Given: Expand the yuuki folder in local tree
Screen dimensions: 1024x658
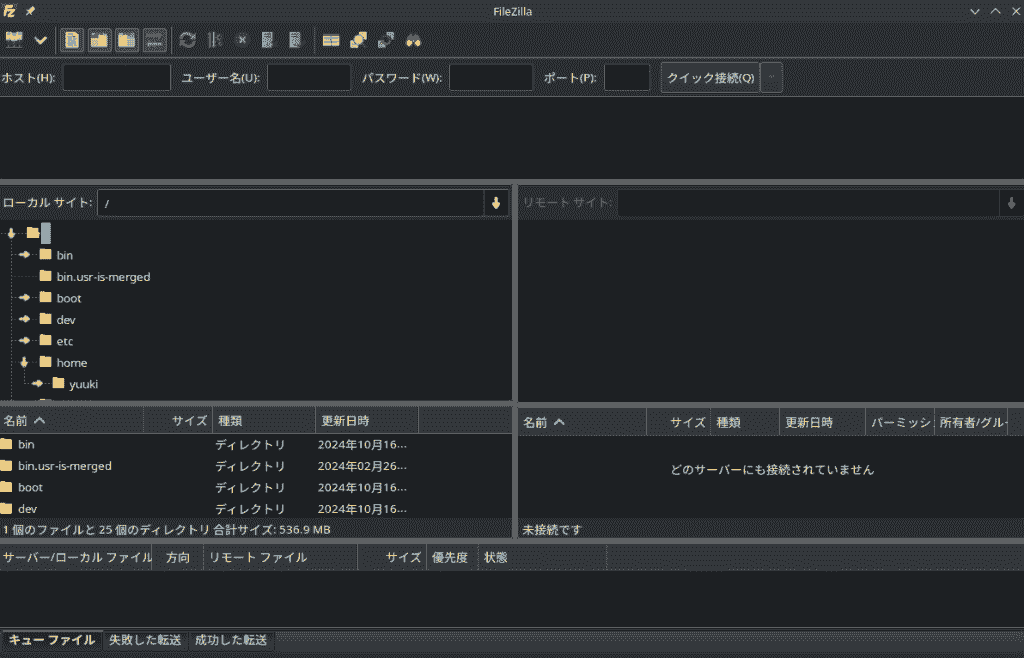Looking at the screenshot, I should point(37,384).
